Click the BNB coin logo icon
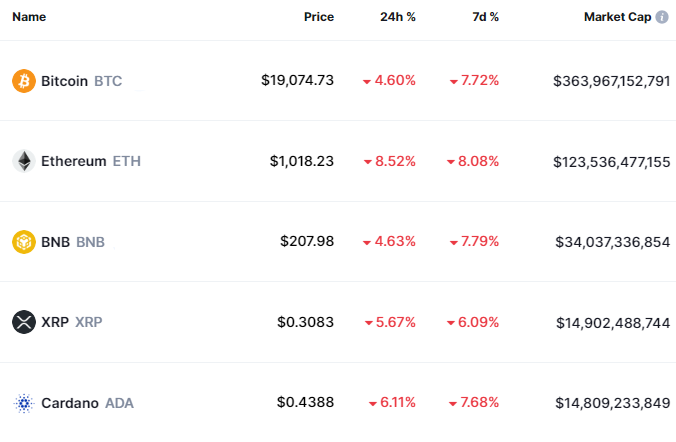Screen dimensions: 676x442 click(x=23, y=242)
